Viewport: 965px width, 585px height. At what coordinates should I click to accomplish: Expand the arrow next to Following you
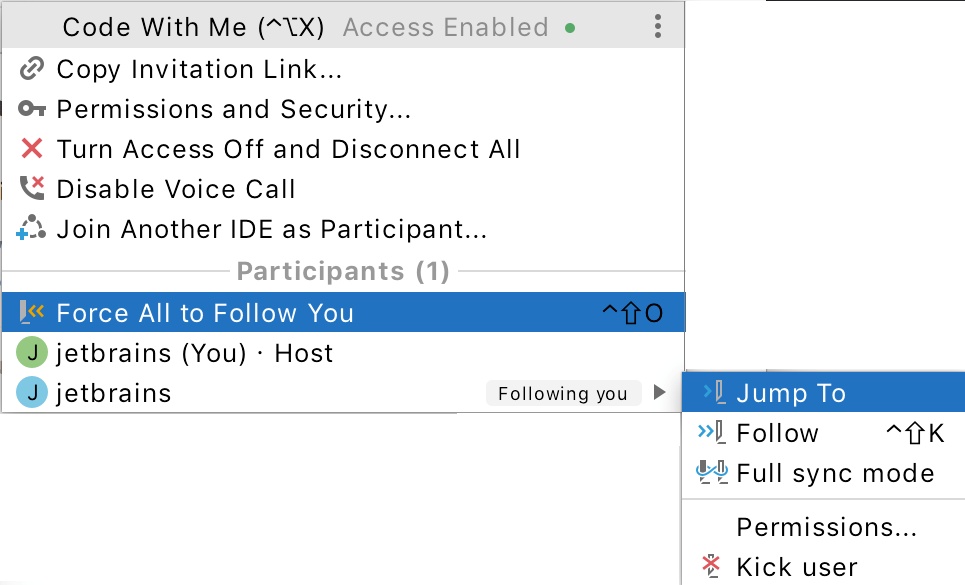tap(660, 392)
